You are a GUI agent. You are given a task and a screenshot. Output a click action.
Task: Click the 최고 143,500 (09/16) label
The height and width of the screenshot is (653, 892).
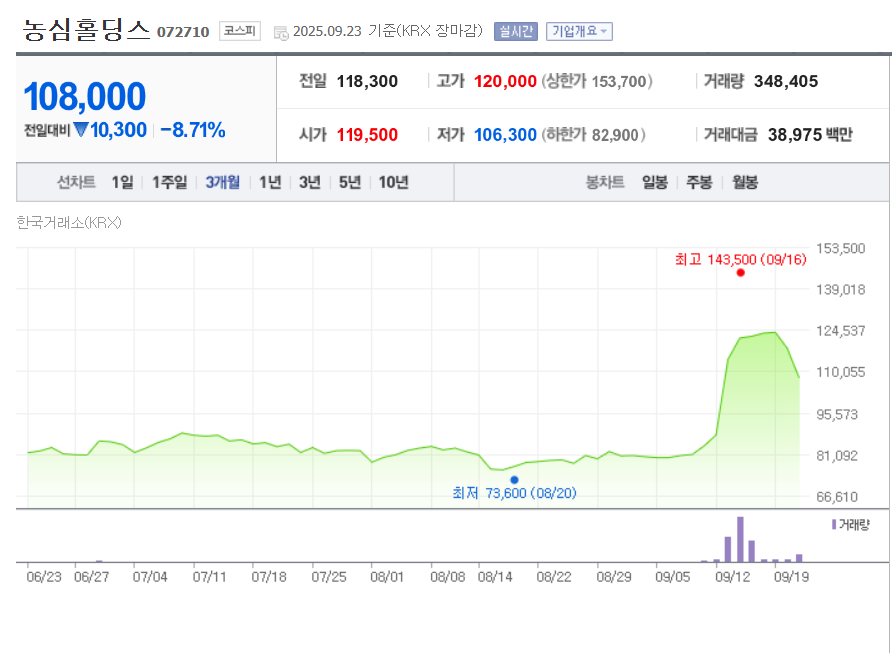point(741,259)
